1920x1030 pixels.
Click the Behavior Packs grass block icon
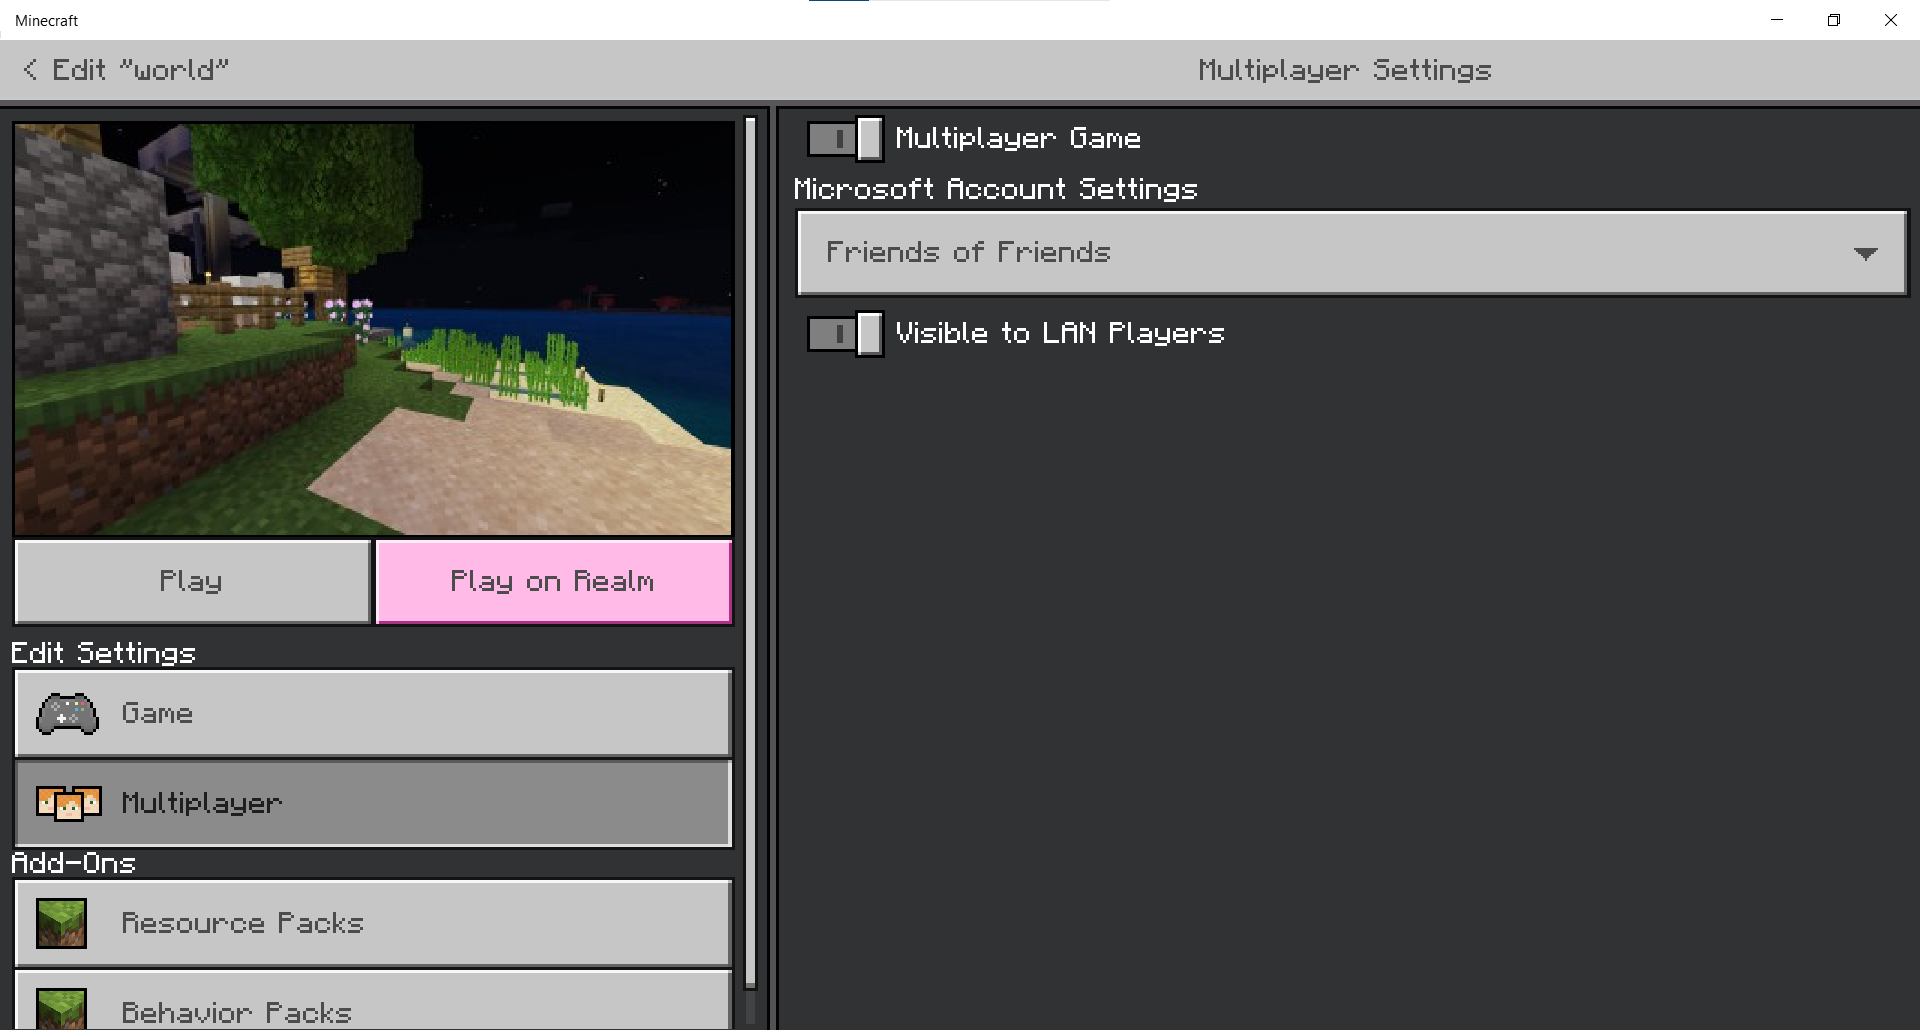point(61,1009)
